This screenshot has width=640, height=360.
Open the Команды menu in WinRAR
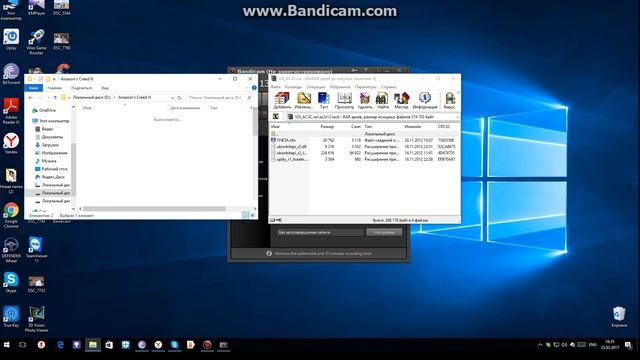[x=293, y=87]
